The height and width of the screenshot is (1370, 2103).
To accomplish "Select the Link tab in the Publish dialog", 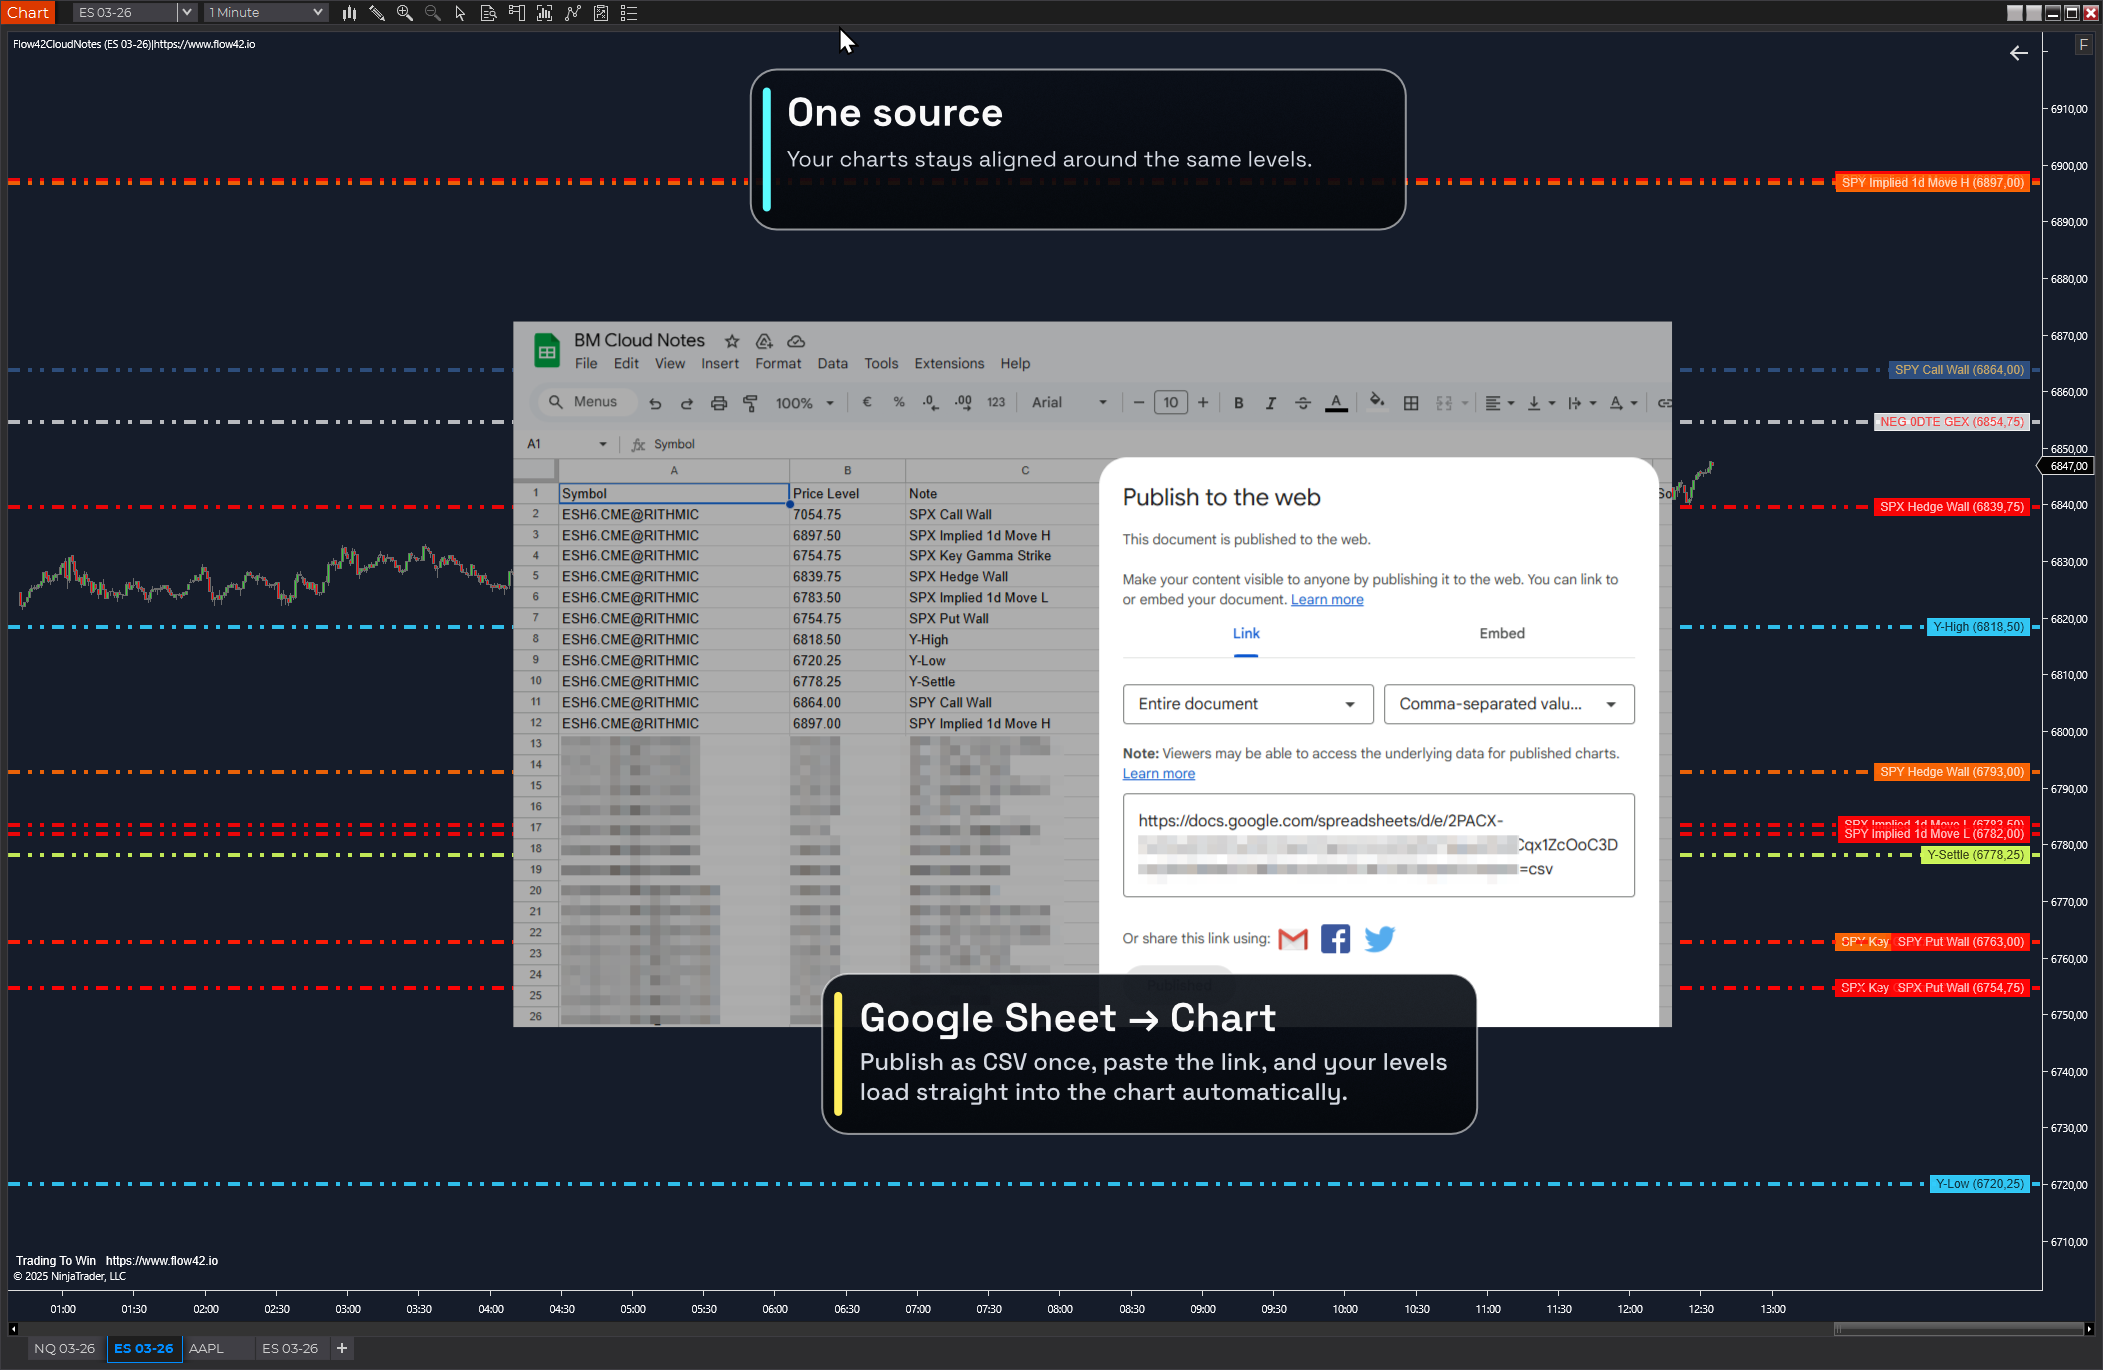I will coord(1246,634).
